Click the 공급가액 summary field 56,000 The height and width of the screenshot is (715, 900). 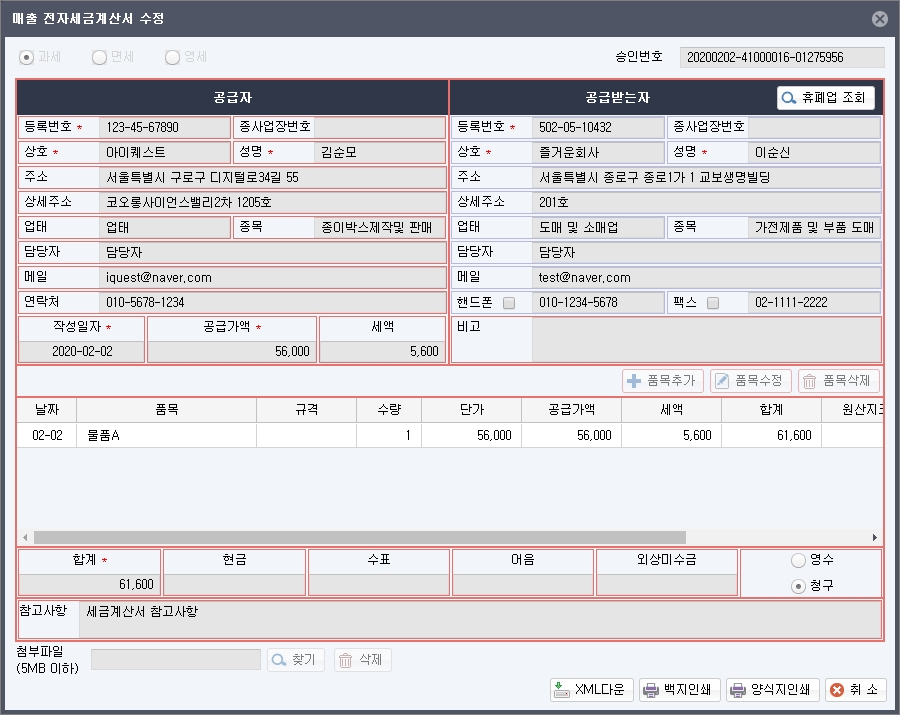pos(232,352)
